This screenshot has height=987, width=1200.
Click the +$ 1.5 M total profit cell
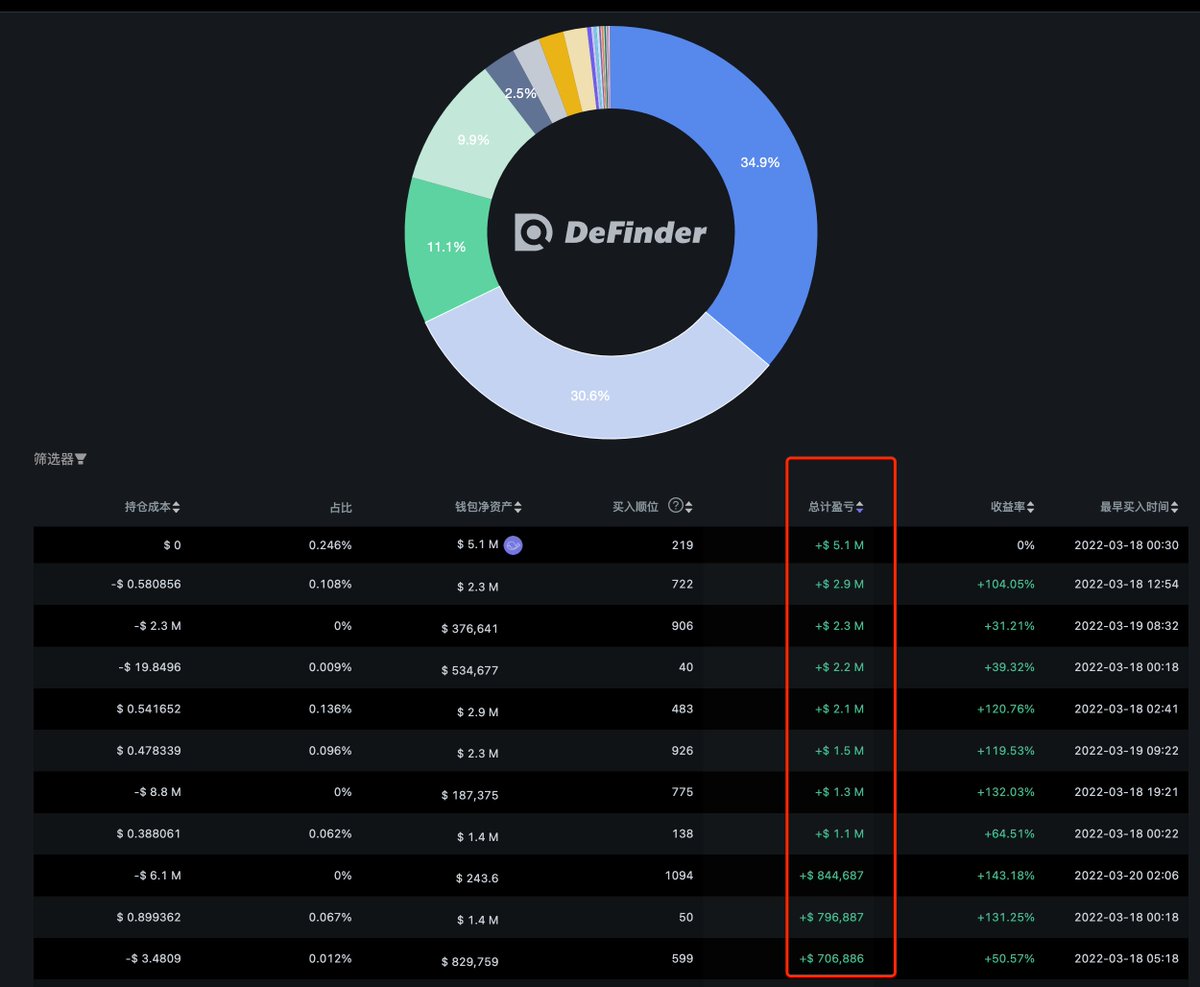point(840,750)
